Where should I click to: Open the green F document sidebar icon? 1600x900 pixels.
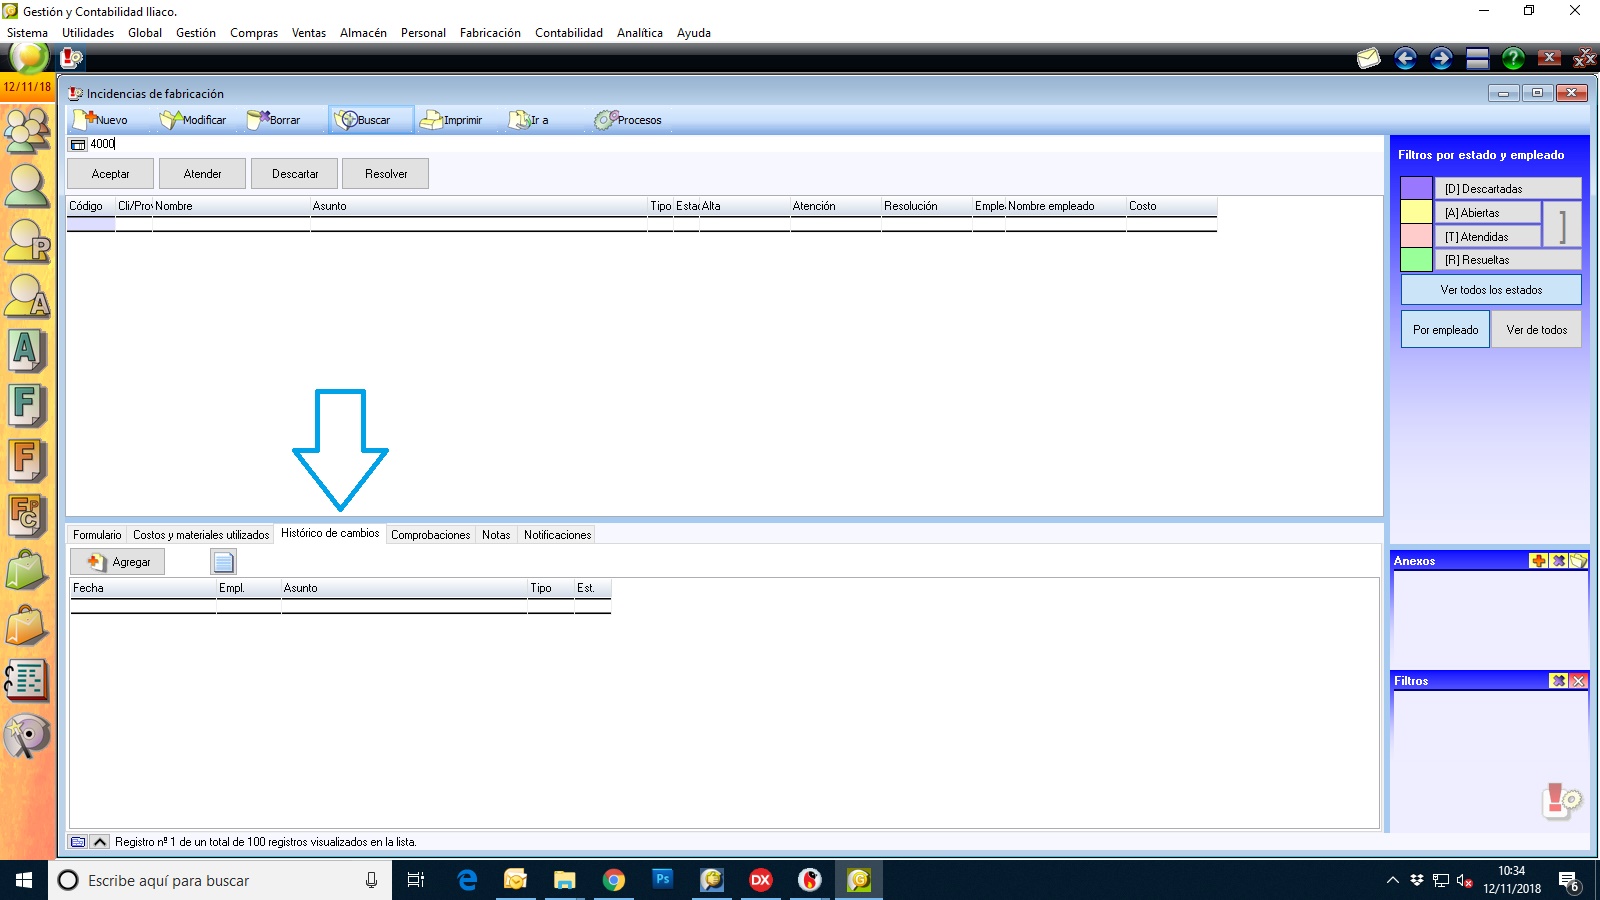27,406
